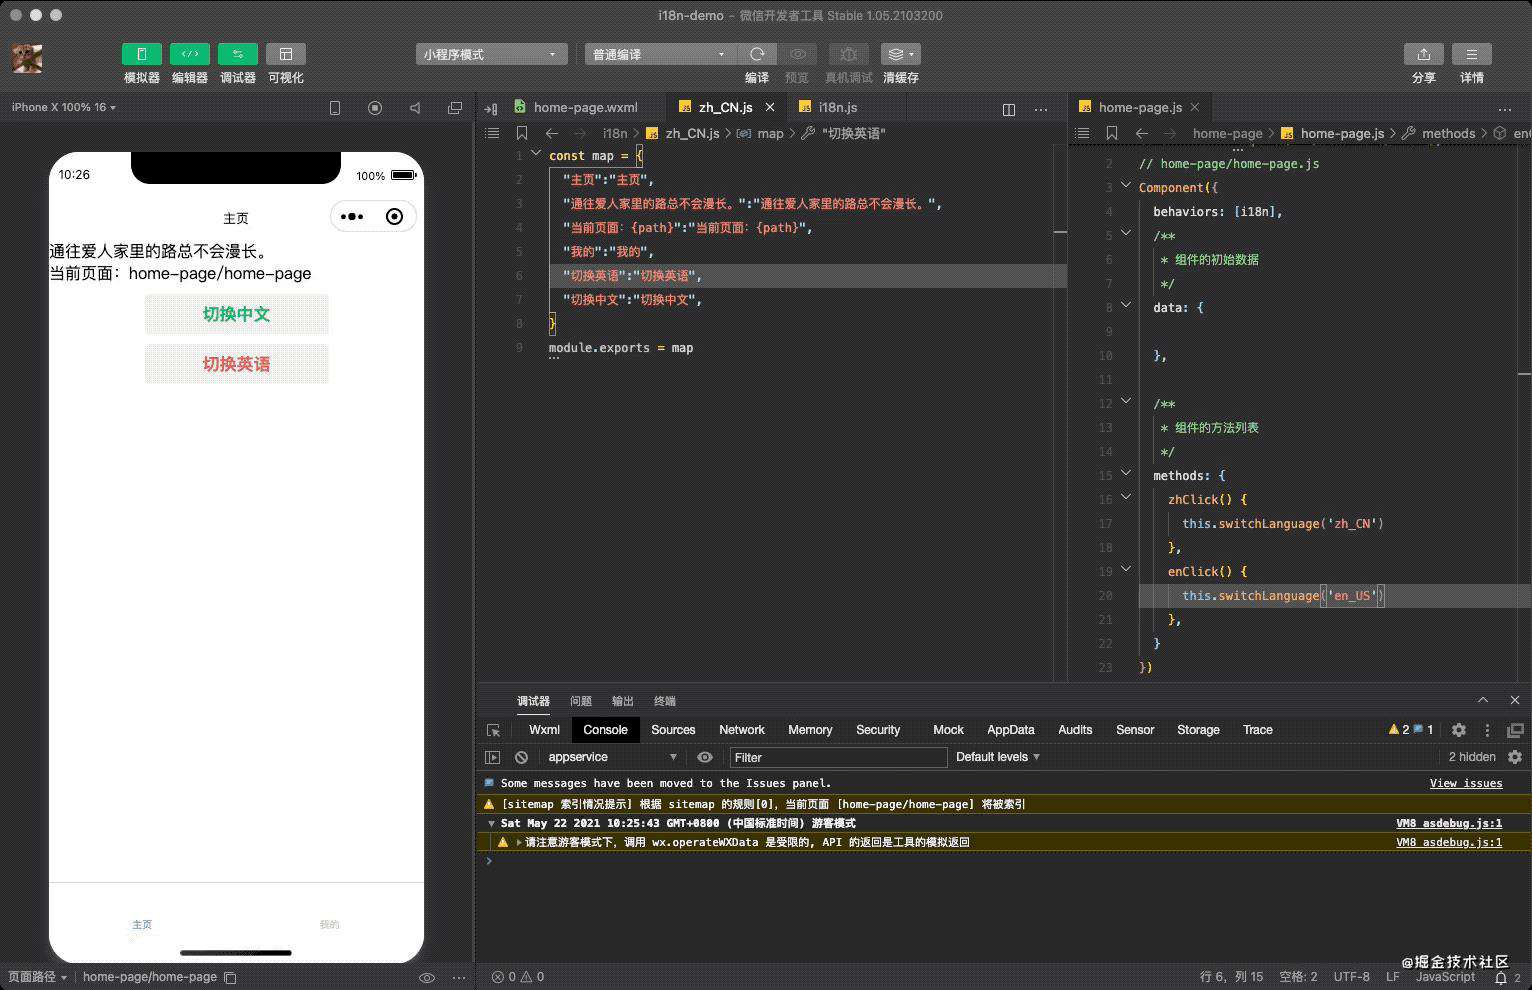The width and height of the screenshot is (1532, 990).
Task: Open the Storage devtools tab
Action: point(1198,730)
